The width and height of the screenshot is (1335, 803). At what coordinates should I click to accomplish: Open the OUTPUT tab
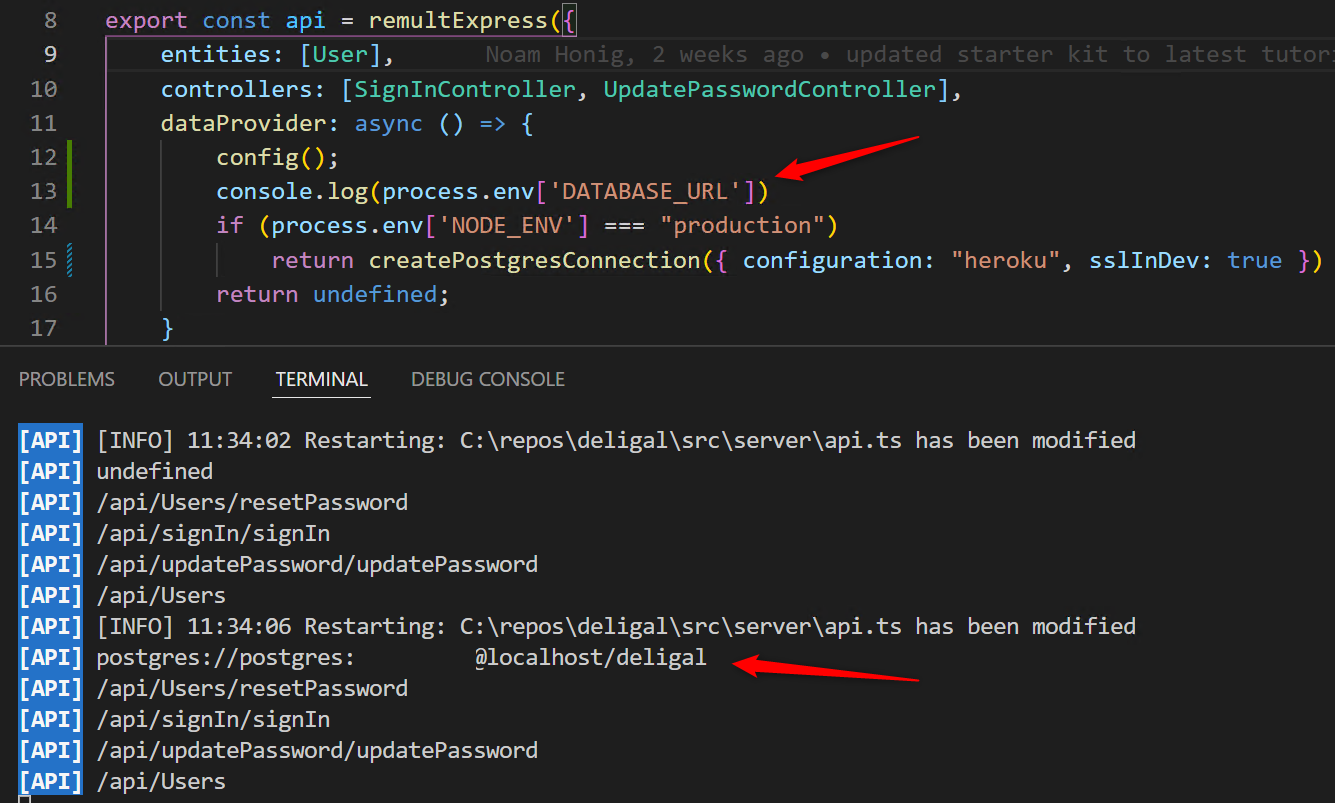point(194,379)
